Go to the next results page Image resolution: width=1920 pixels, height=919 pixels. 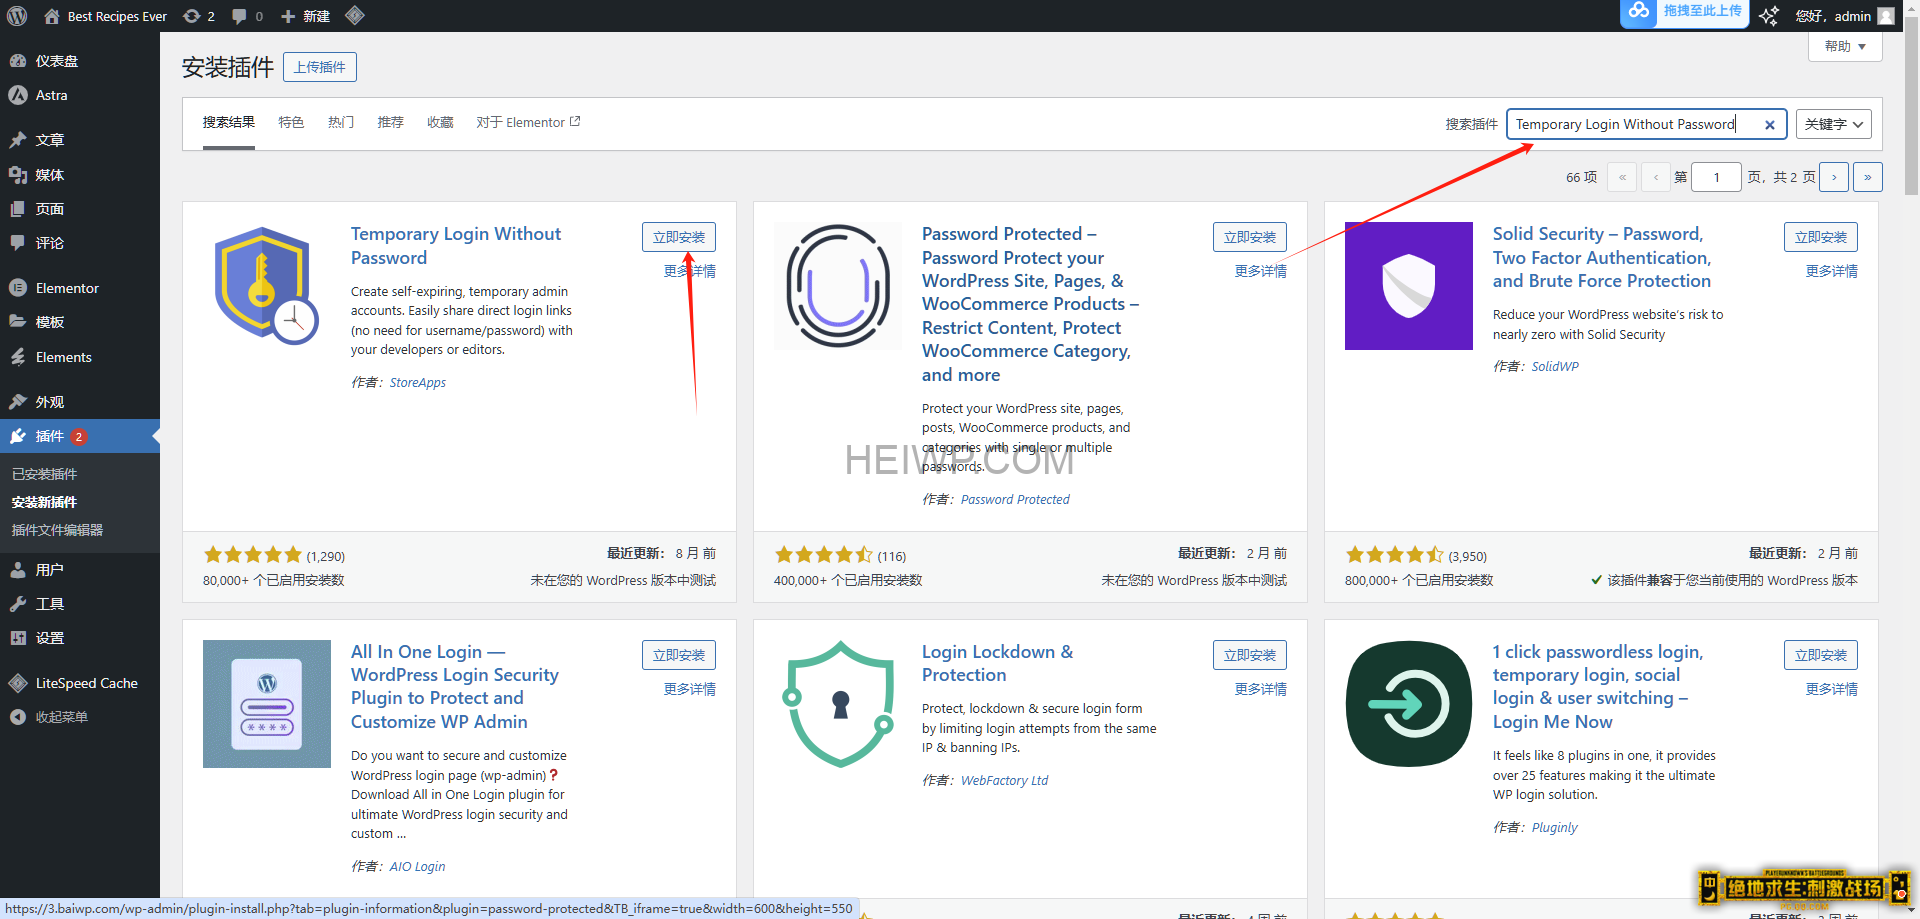pyautogui.click(x=1834, y=177)
